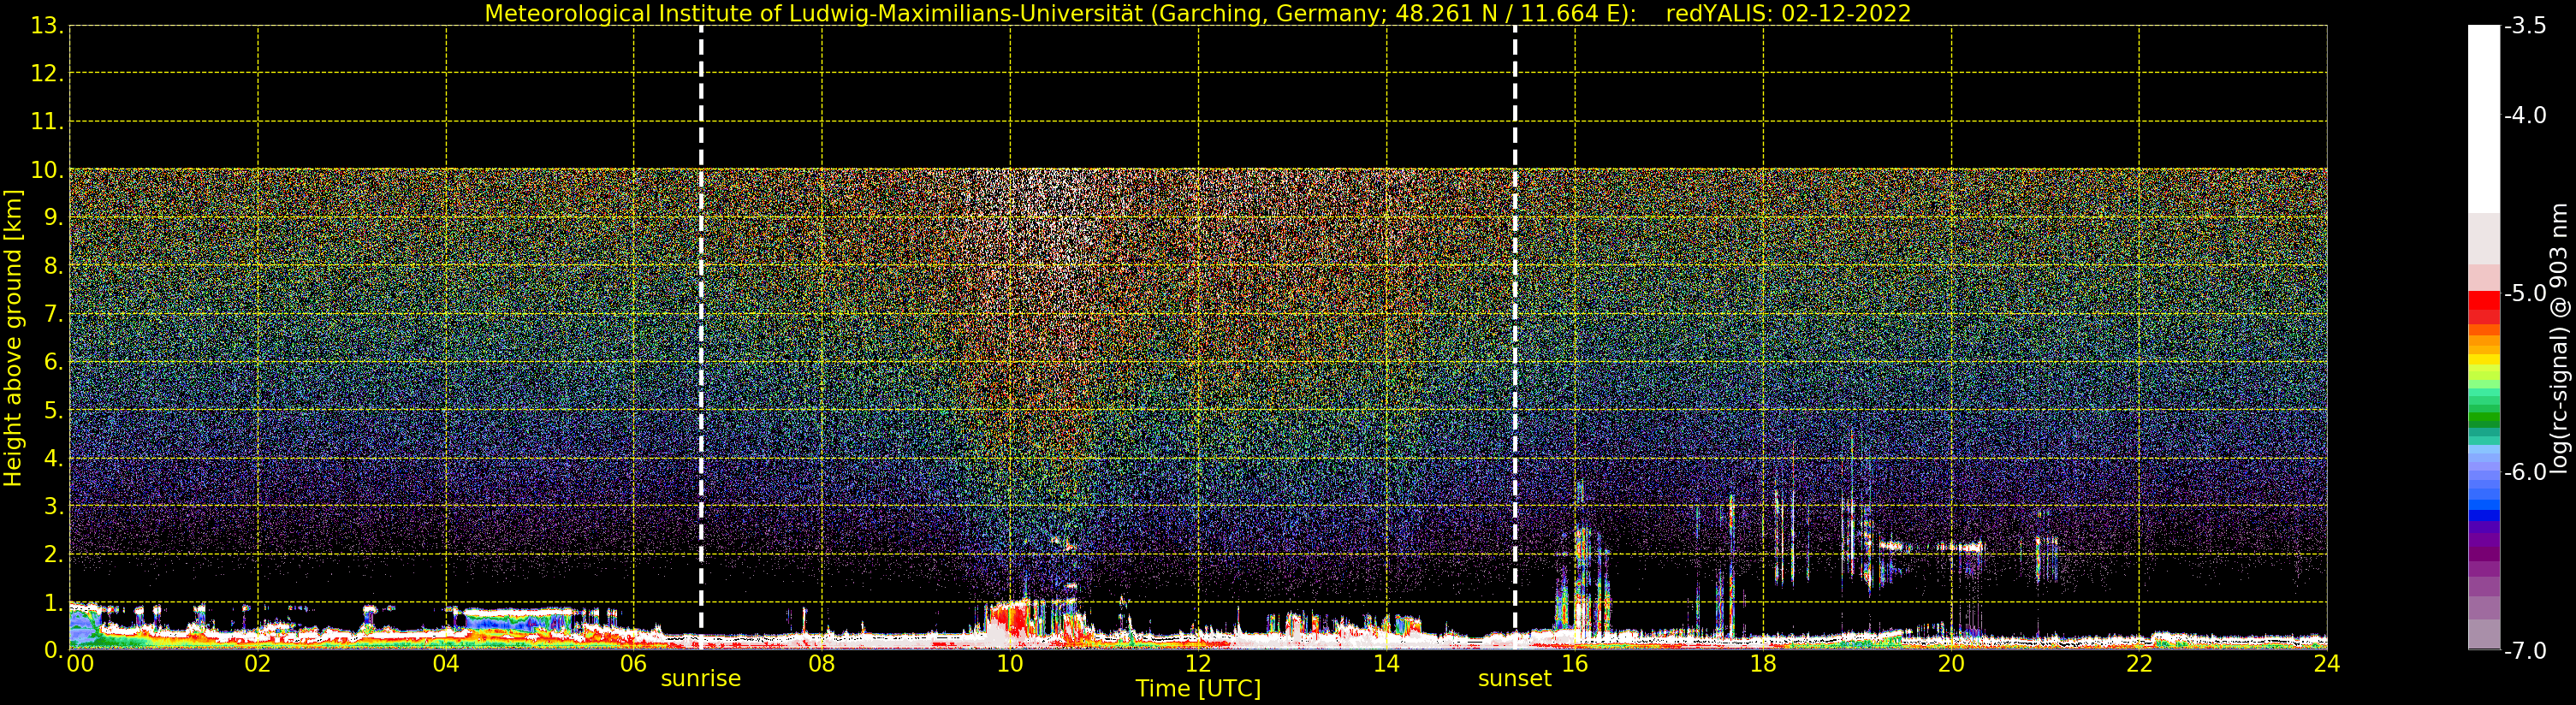Click the x-axis tick label '06'
The width and height of the screenshot is (2576, 705).
[x=634, y=664]
